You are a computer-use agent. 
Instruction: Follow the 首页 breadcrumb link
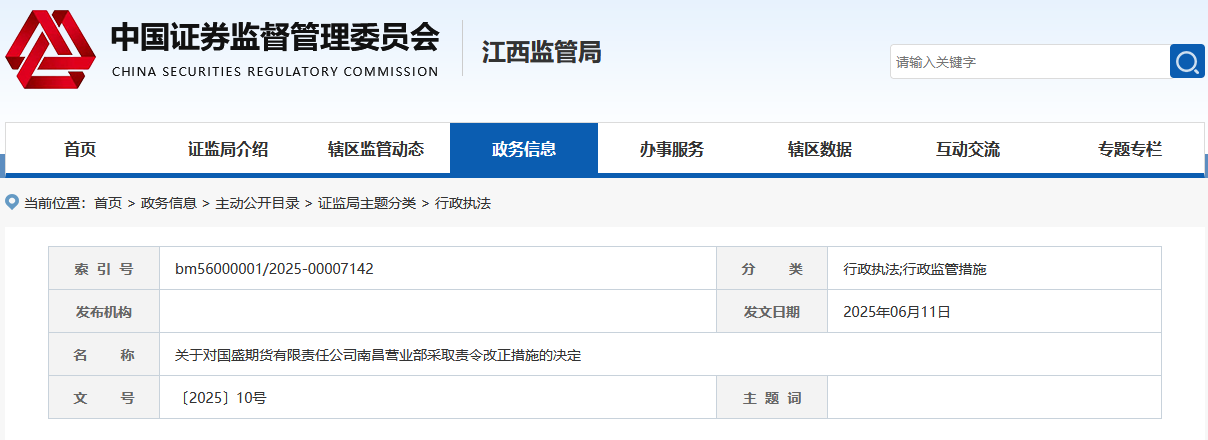coord(108,203)
